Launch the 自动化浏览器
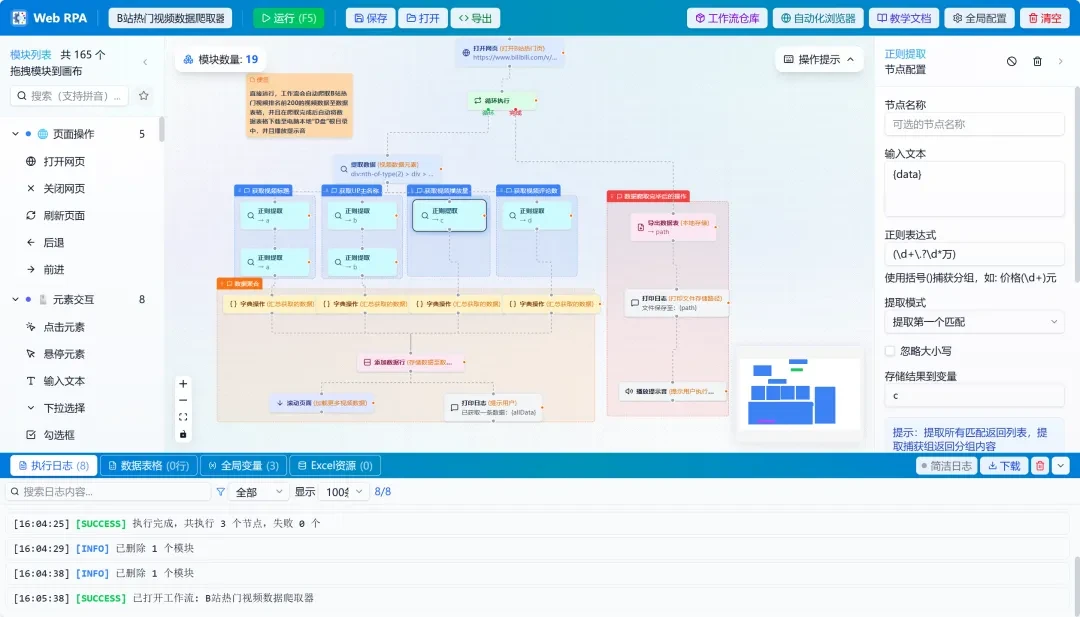Image resolution: width=1080 pixels, height=617 pixels. (x=818, y=19)
